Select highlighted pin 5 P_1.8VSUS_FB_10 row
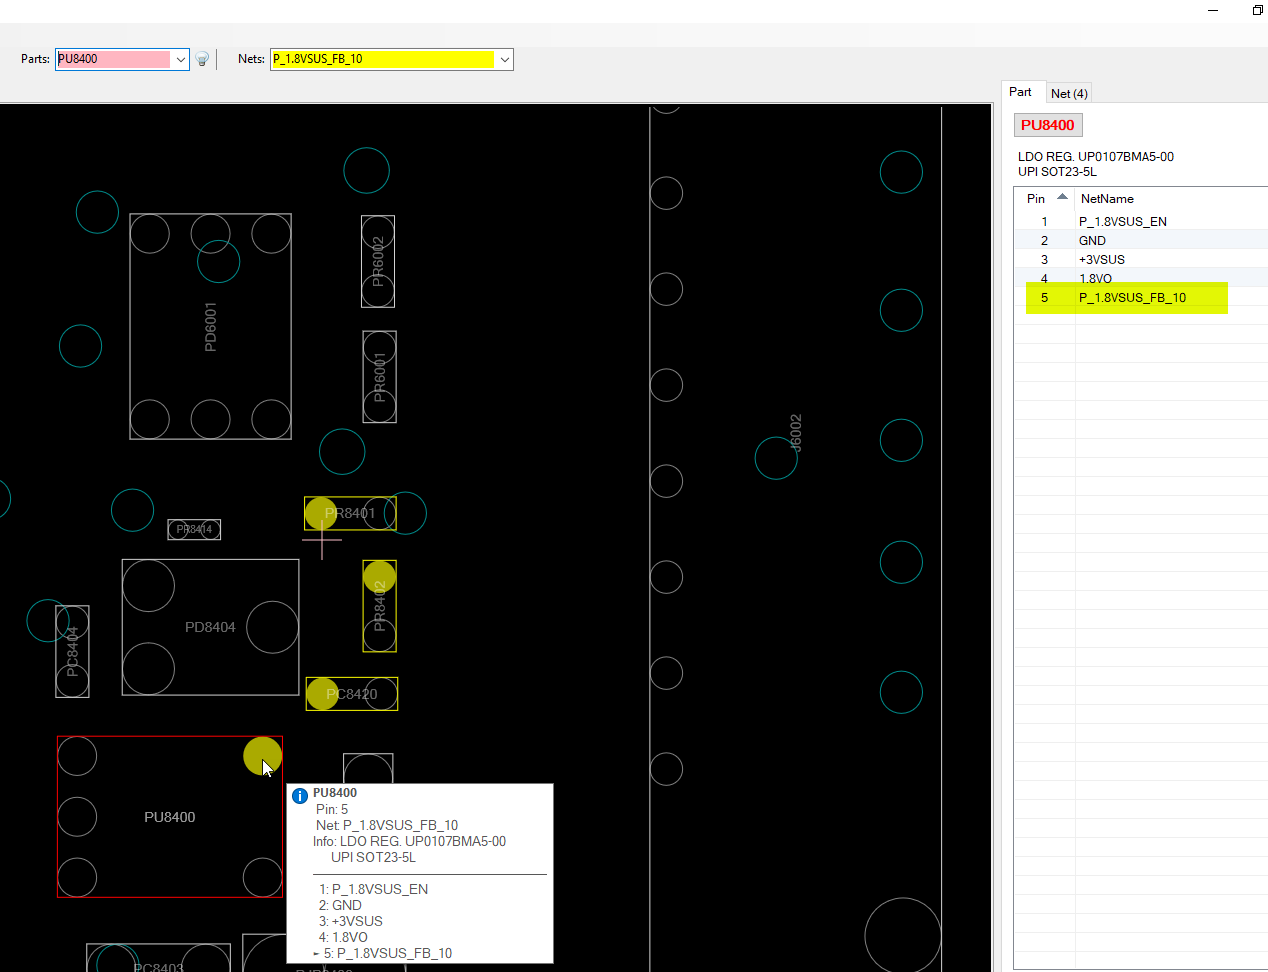This screenshot has width=1268, height=972. coord(1131,297)
